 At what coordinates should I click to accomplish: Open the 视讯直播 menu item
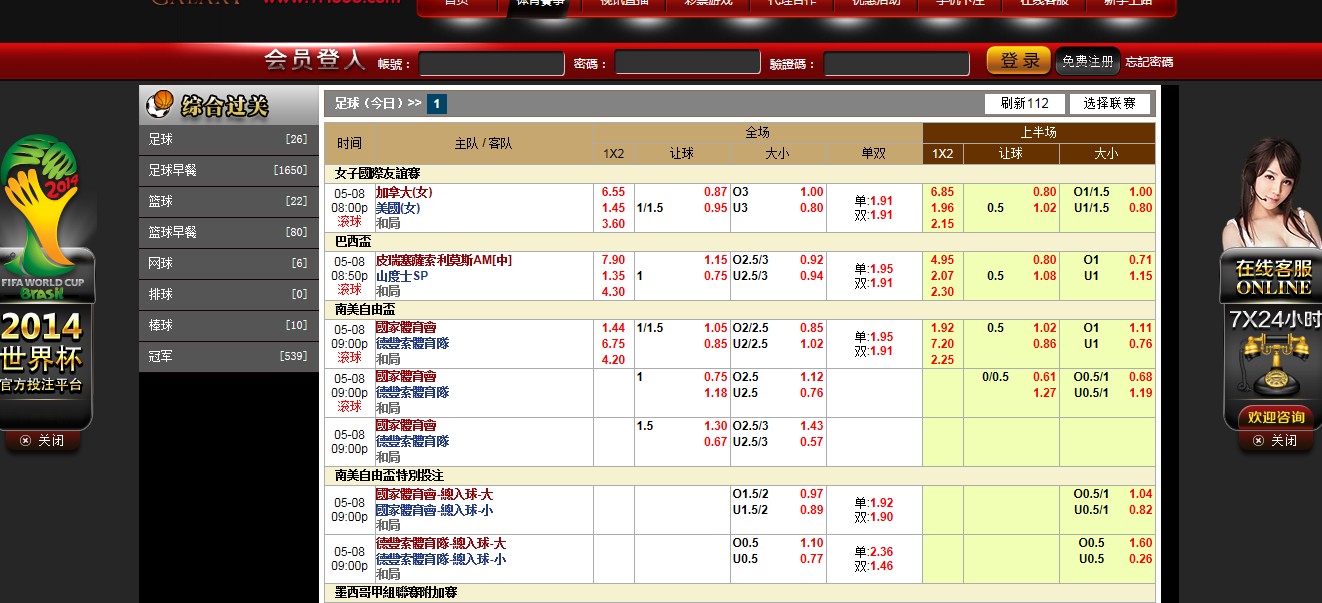click(x=624, y=5)
